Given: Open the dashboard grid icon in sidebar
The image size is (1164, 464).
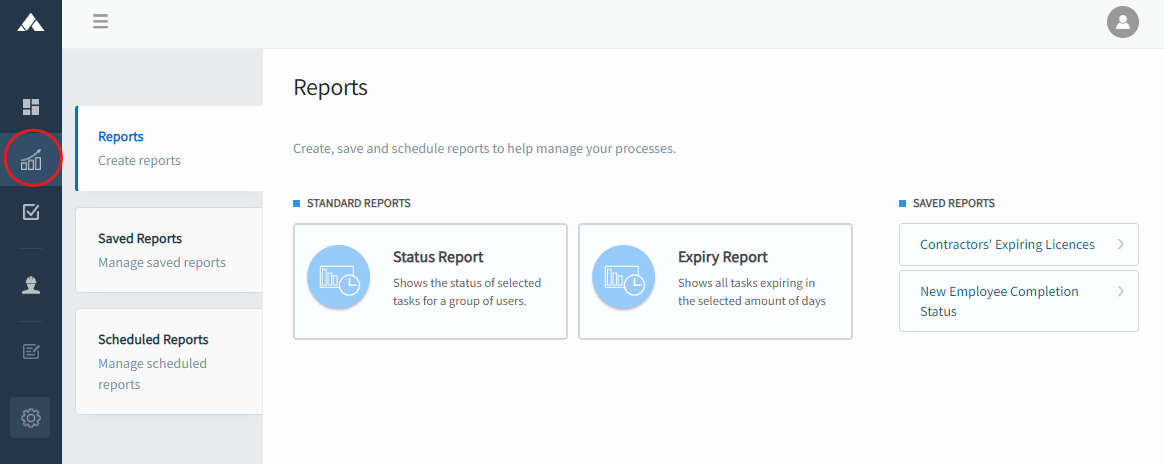Looking at the screenshot, I should (30, 107).
